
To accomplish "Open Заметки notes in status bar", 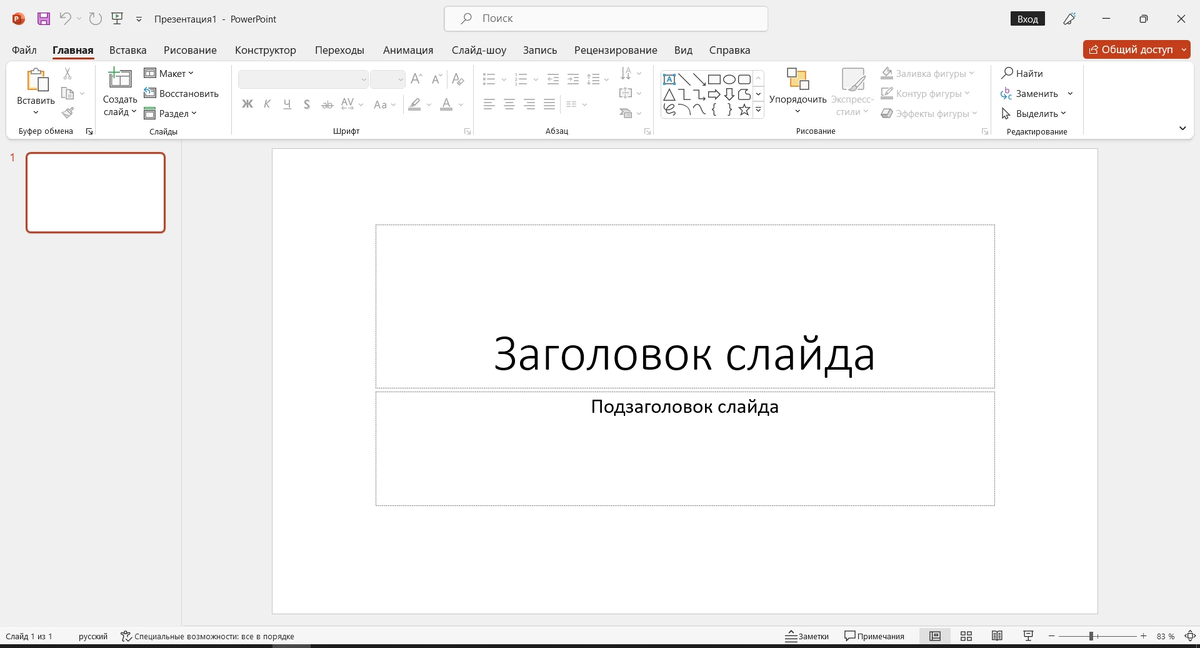I will click(808, 636).
